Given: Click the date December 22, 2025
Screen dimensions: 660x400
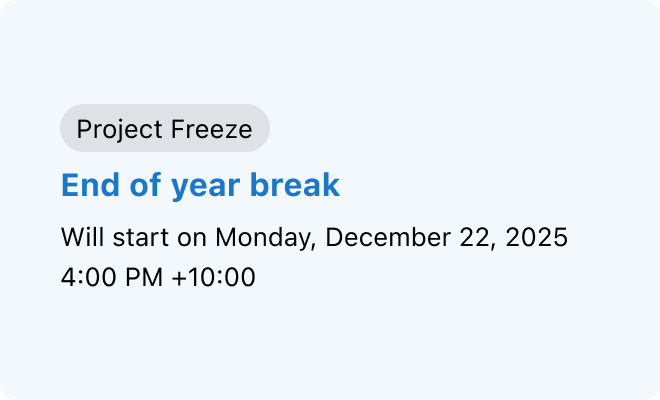Looking at the screenshot, I should point(447,238).
